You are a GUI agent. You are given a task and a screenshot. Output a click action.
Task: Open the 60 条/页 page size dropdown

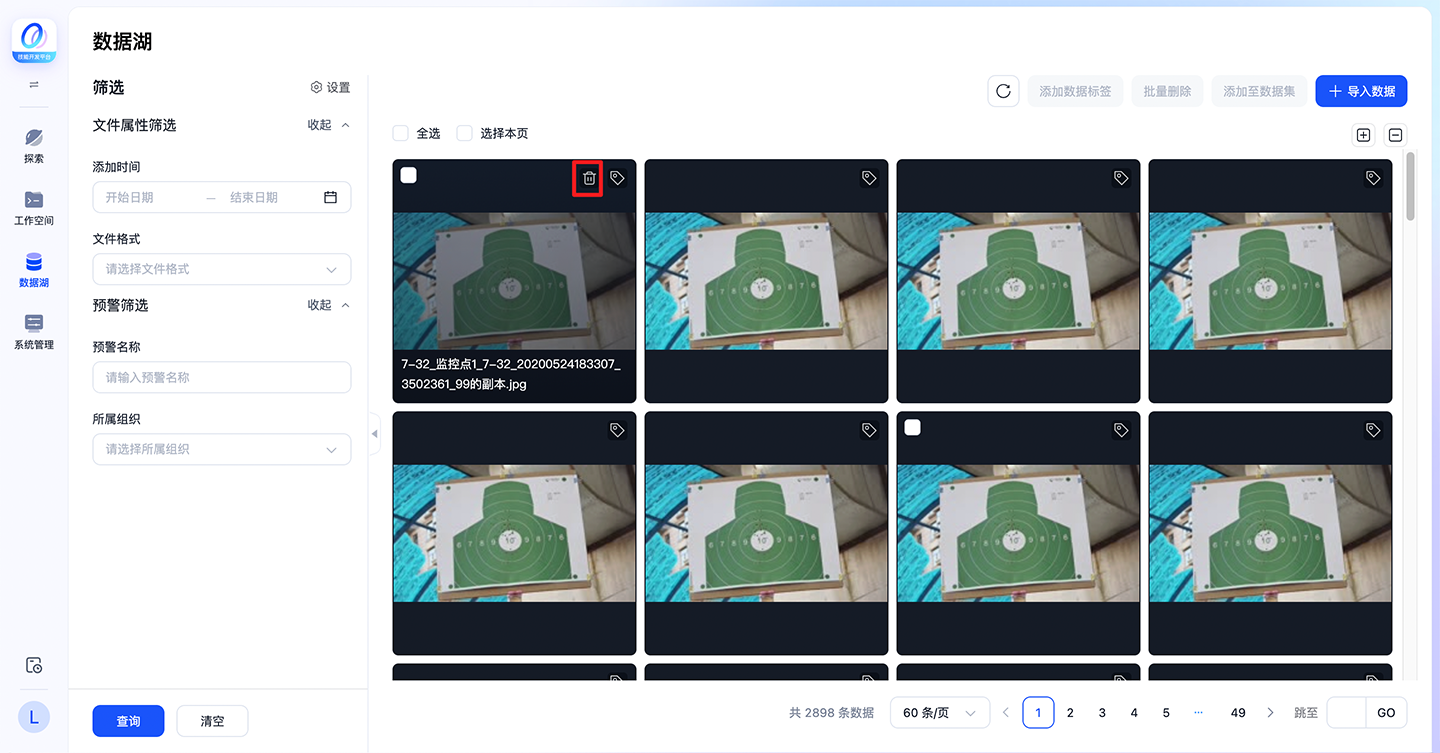940,713
